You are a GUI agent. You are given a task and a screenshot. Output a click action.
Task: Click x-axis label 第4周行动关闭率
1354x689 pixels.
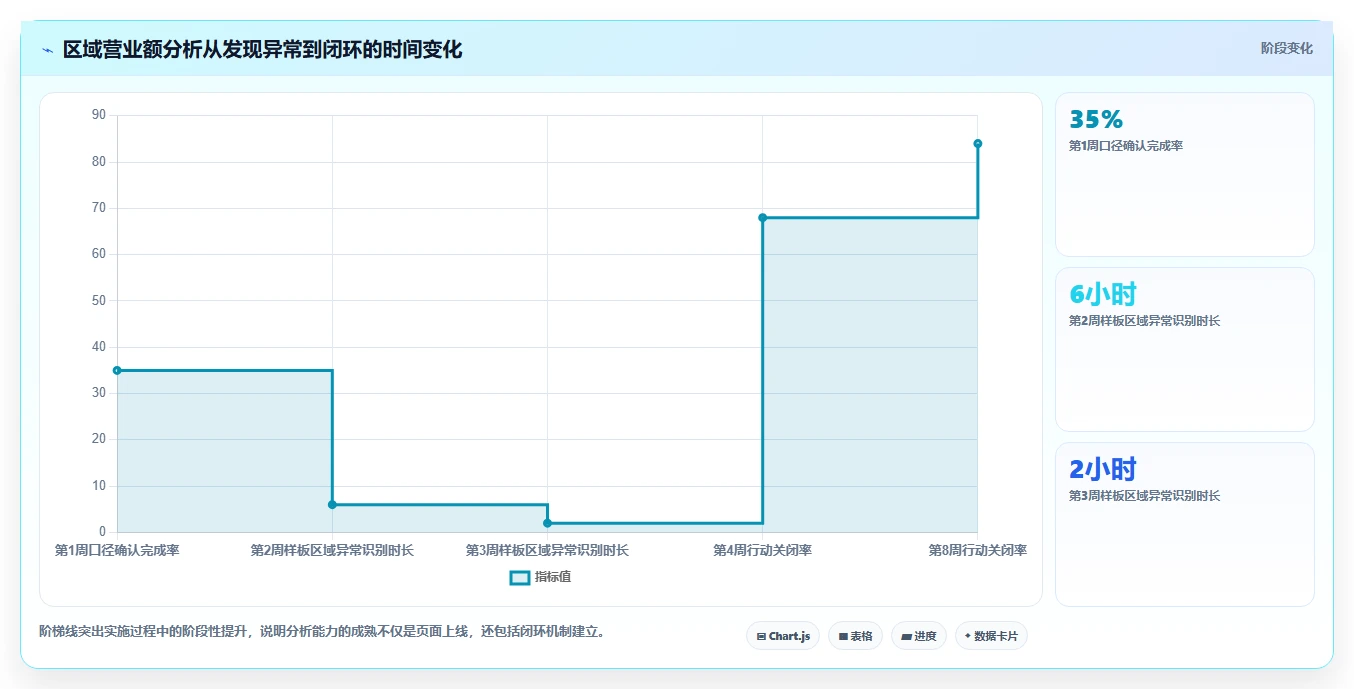[x=762, y=550]
